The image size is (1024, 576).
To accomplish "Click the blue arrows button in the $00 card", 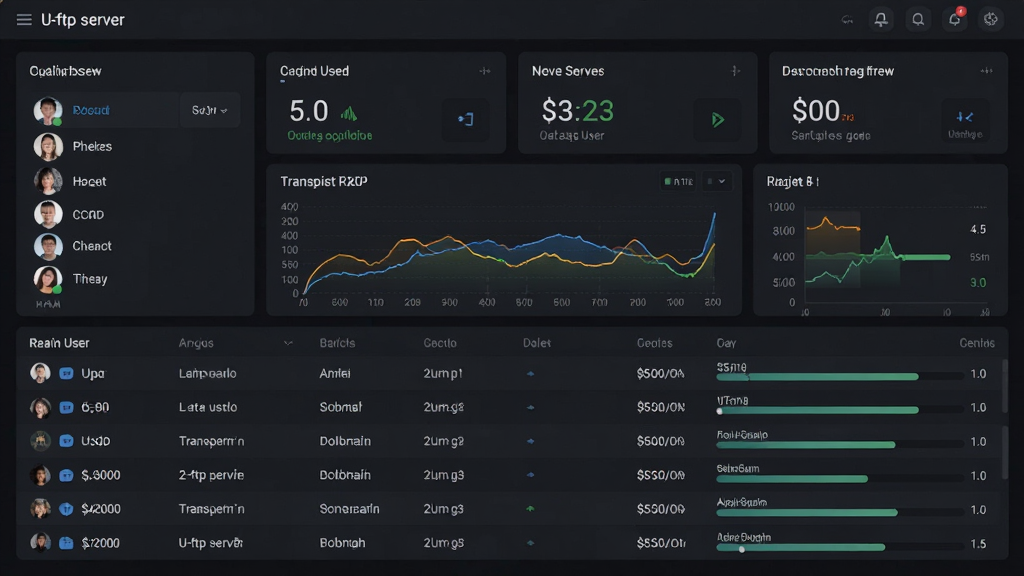I will 965,118.
